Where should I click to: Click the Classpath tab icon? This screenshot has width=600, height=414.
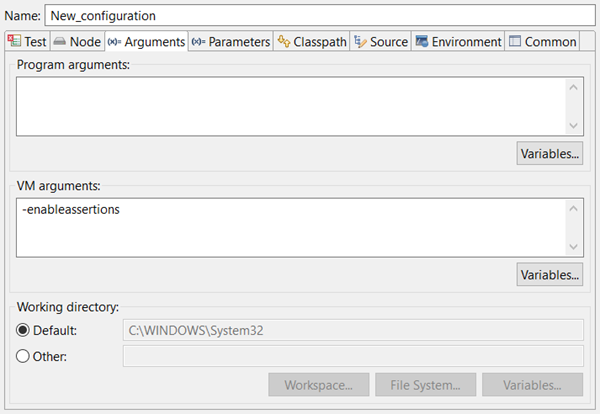pos(284,42)
